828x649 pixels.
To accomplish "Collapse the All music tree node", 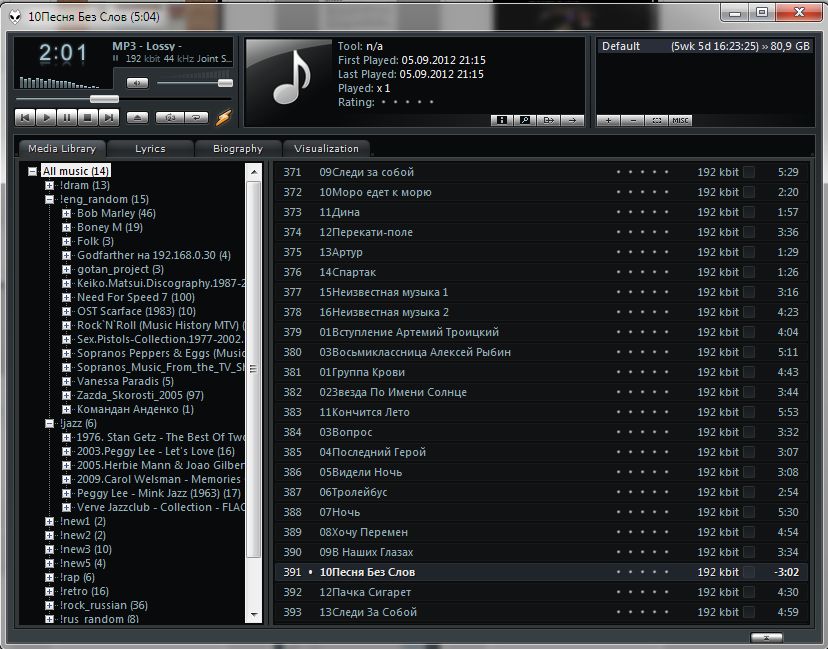I will 33,172.
